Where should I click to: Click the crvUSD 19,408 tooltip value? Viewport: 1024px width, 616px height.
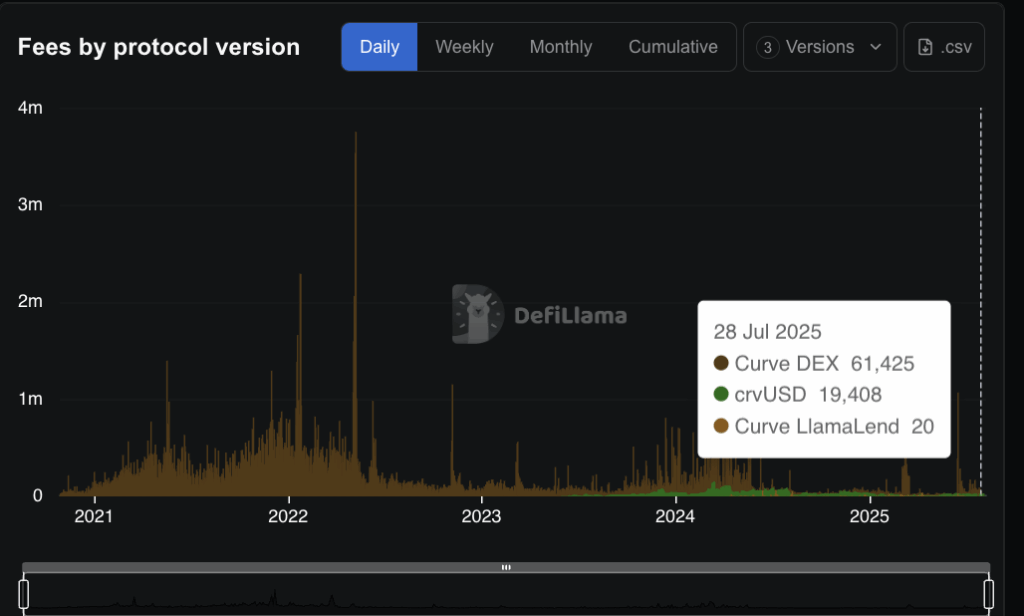click(x=850, y=395)
